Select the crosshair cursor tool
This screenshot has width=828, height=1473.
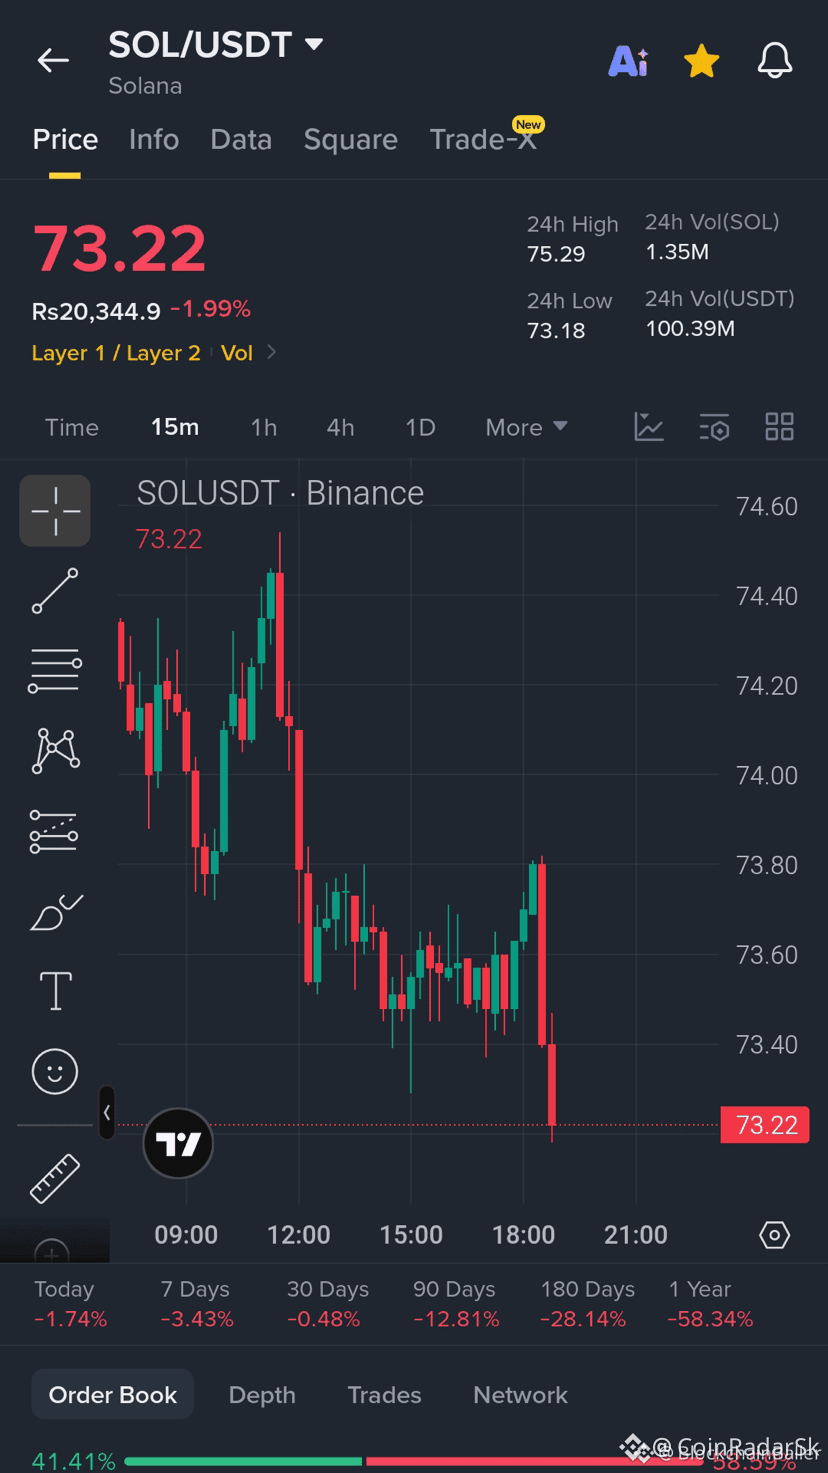[x=55, y=511]
